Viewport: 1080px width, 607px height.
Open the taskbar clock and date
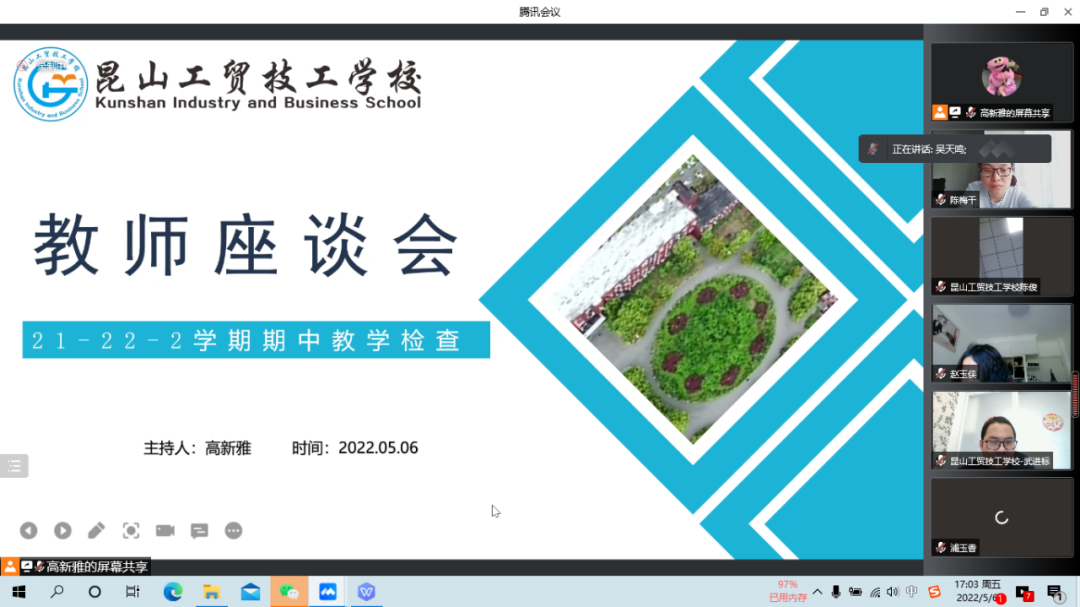978,592
